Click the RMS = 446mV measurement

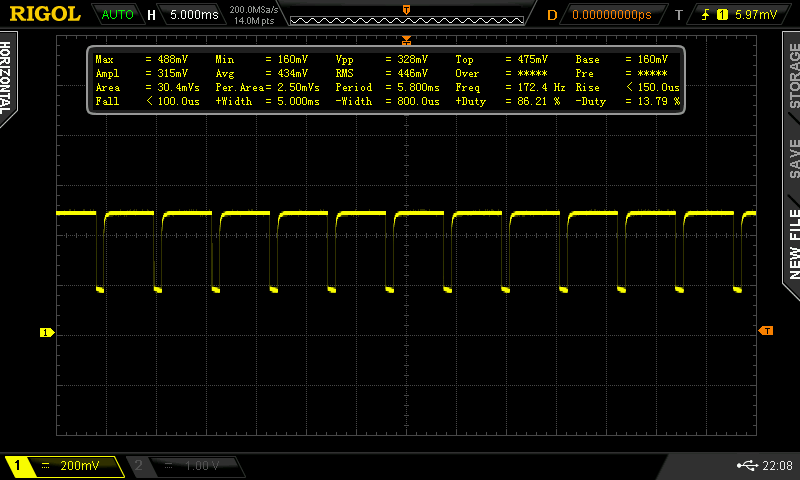[x=382, y=73]
